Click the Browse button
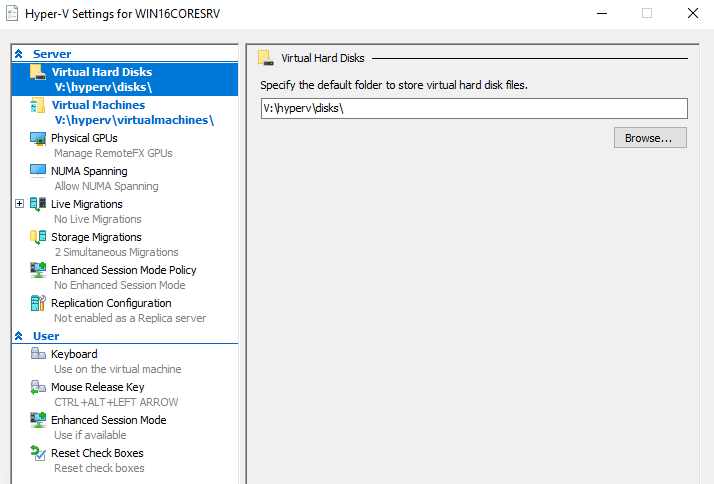The width and height of the screenshot is (714, 484). [650, 138]
